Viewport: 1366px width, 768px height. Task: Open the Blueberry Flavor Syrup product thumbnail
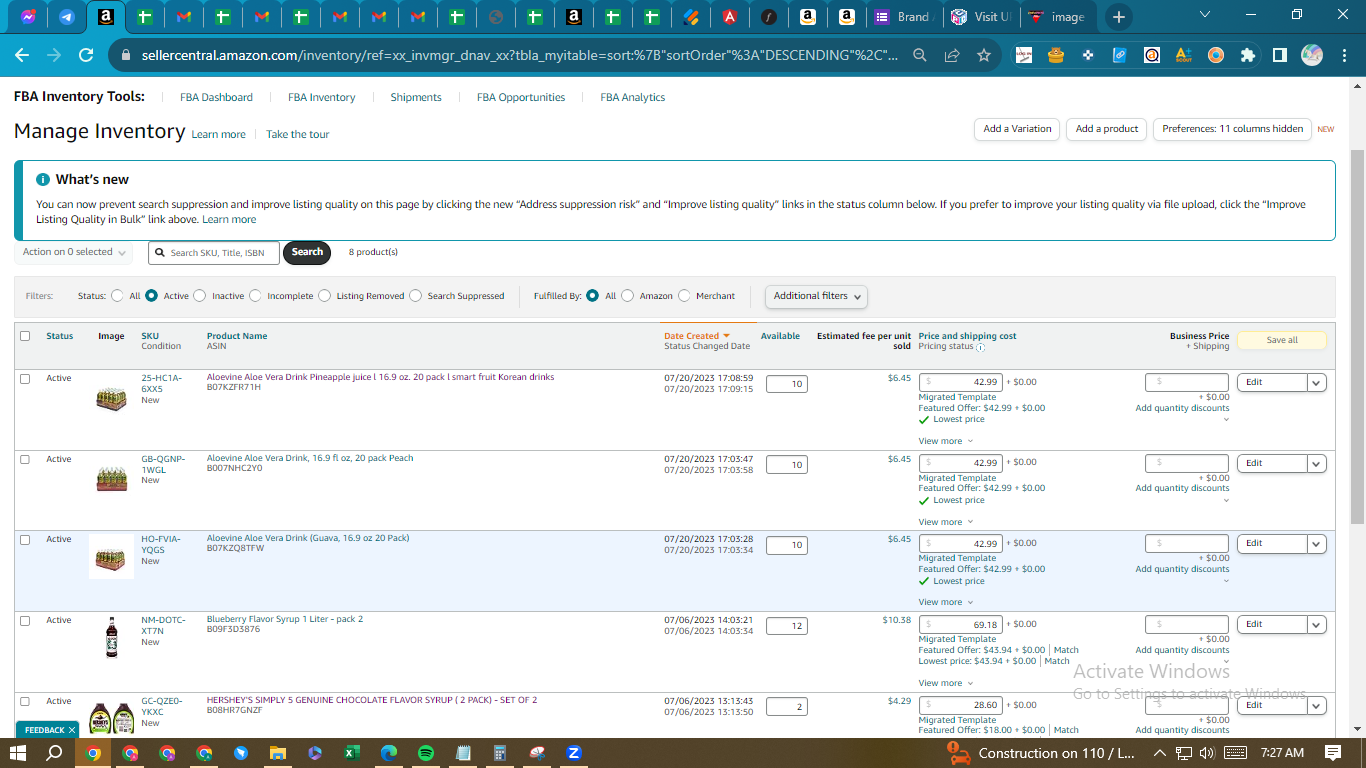tap(111, 638)
